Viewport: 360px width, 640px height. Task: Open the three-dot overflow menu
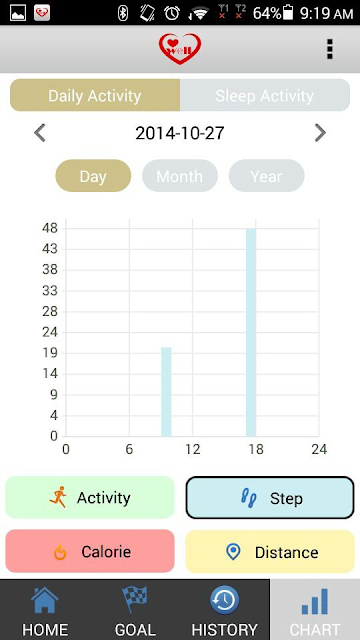tap(330, 49)
